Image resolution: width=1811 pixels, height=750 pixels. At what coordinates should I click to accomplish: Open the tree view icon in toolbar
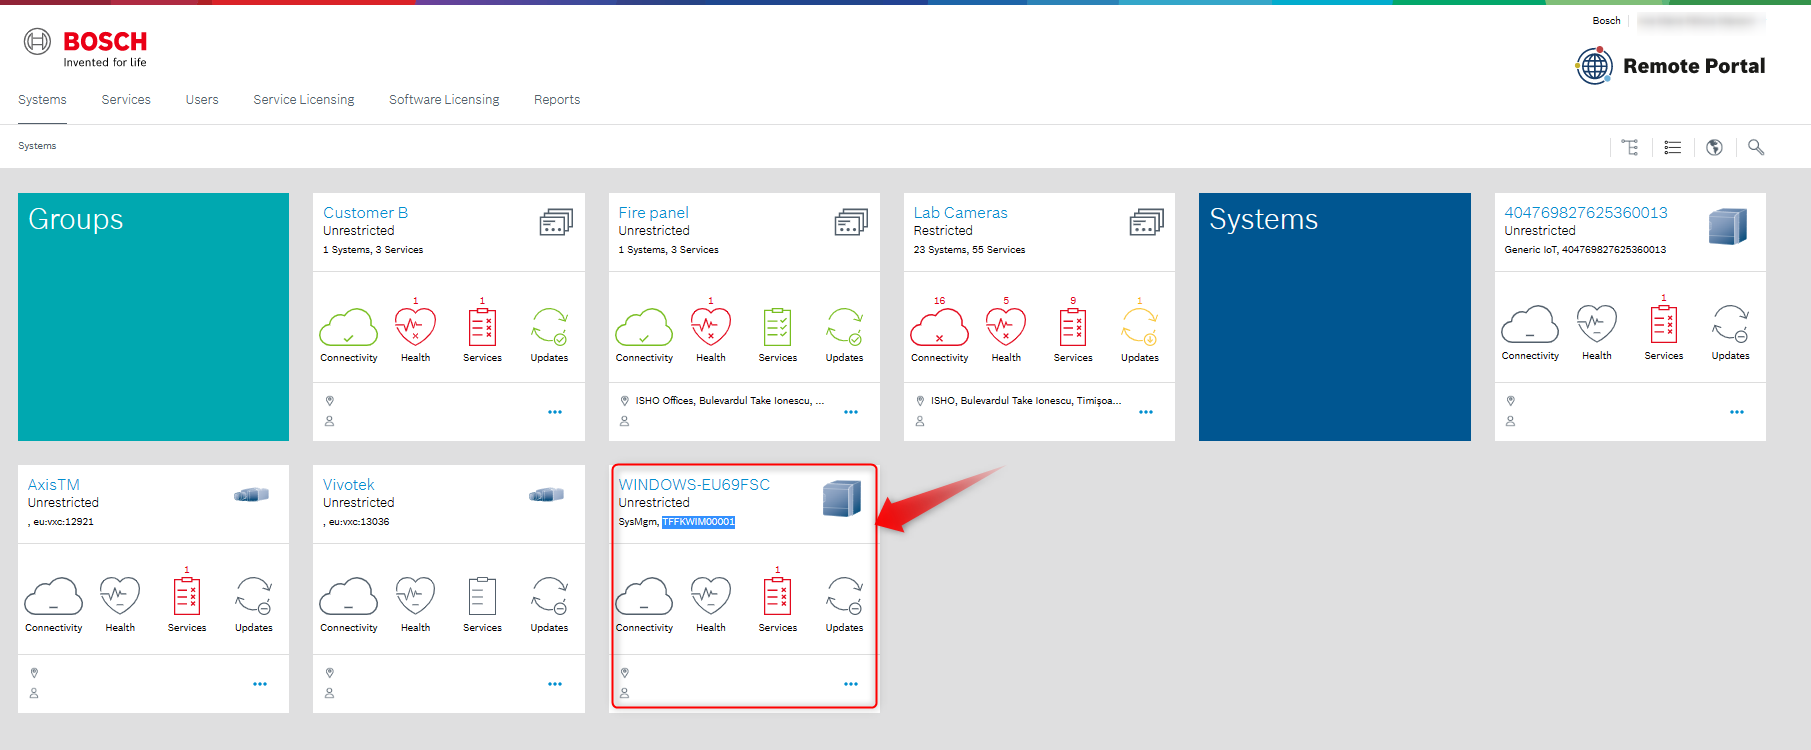(x=1630, y=147)
